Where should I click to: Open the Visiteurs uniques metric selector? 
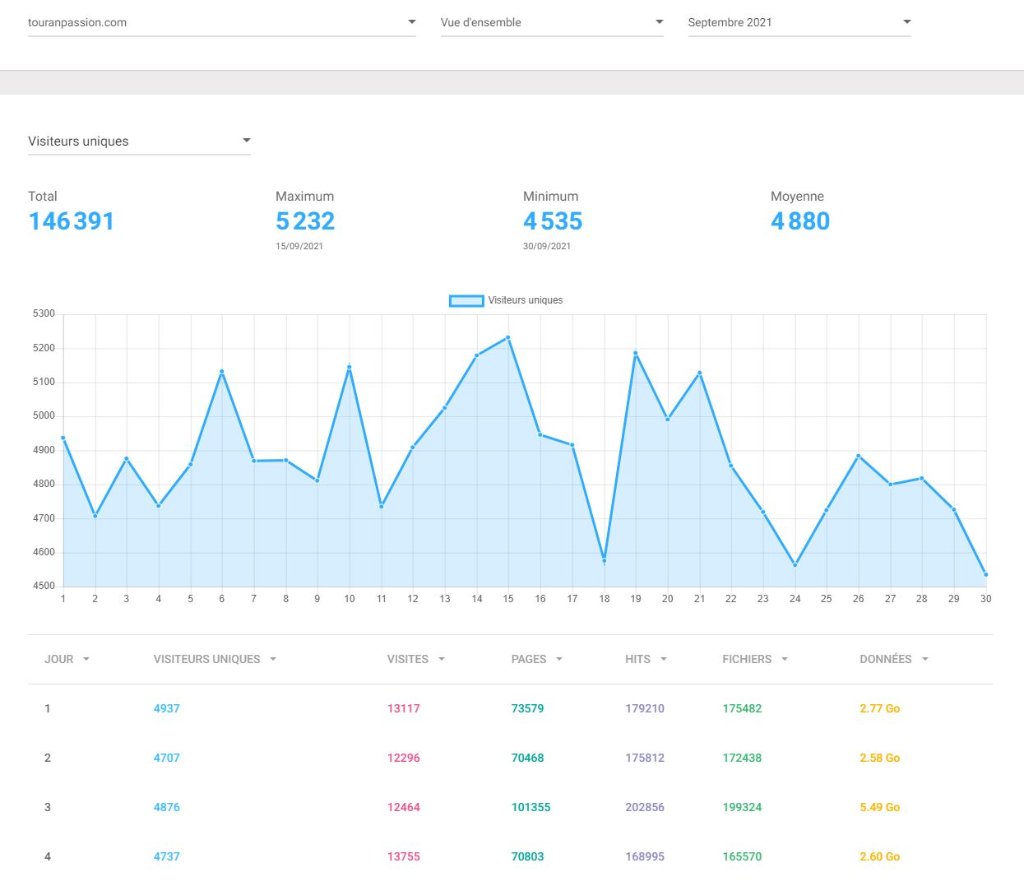point(139,141)
